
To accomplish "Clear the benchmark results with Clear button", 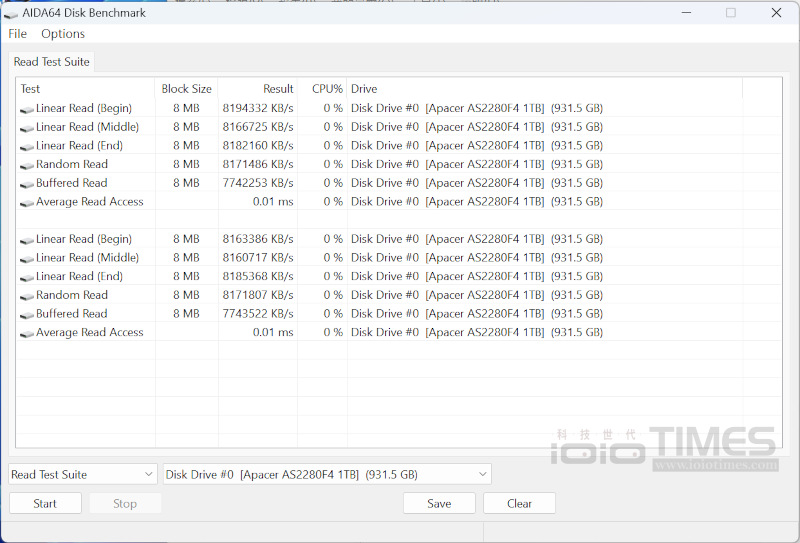I will [519, 503].
